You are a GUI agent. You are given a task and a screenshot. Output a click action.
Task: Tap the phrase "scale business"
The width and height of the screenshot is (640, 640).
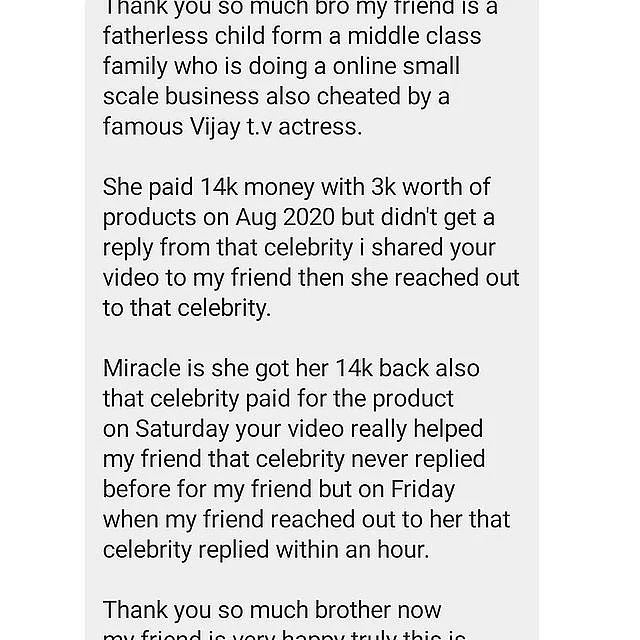coord(181,96)
